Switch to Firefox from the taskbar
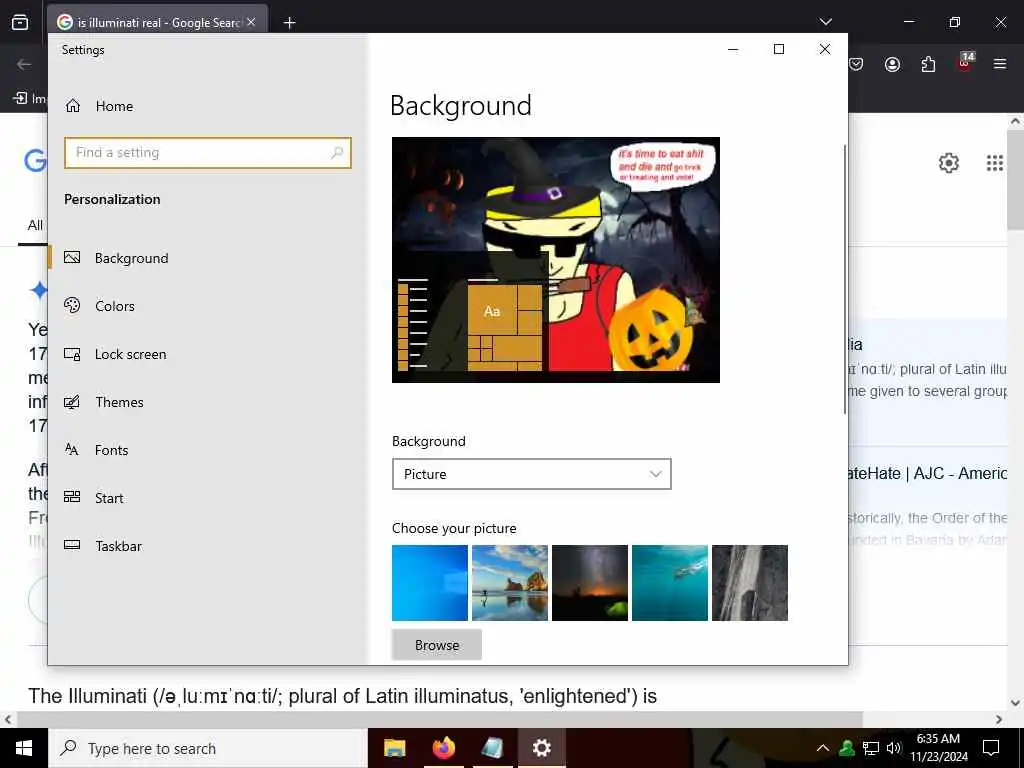The height and width of the screenshot is (768, 1024). (443, 748)
